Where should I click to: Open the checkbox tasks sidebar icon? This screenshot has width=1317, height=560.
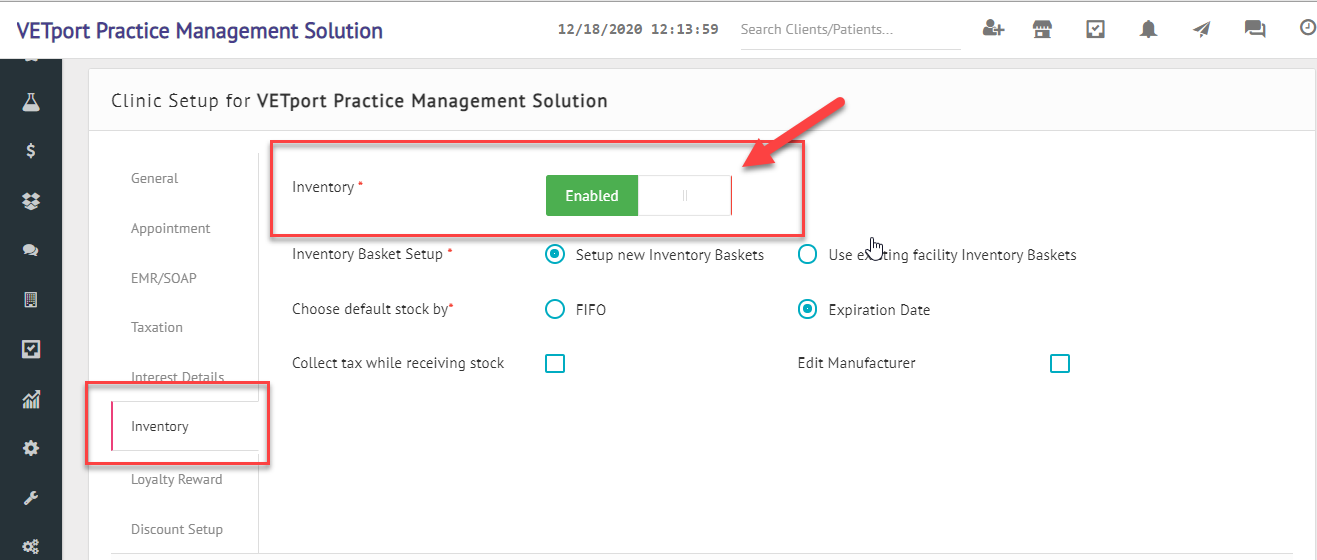pyautogui.click(x=31, y=349)
